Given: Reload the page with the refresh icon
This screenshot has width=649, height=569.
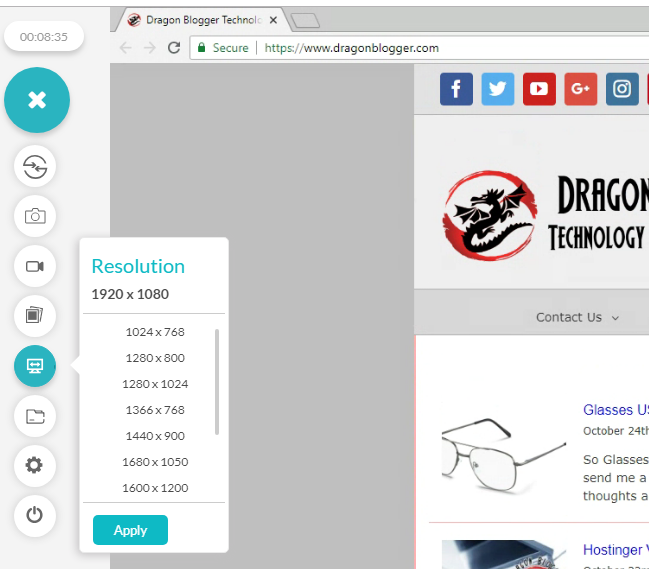Looking at the screenshot, I should click(x=174, y=48).
